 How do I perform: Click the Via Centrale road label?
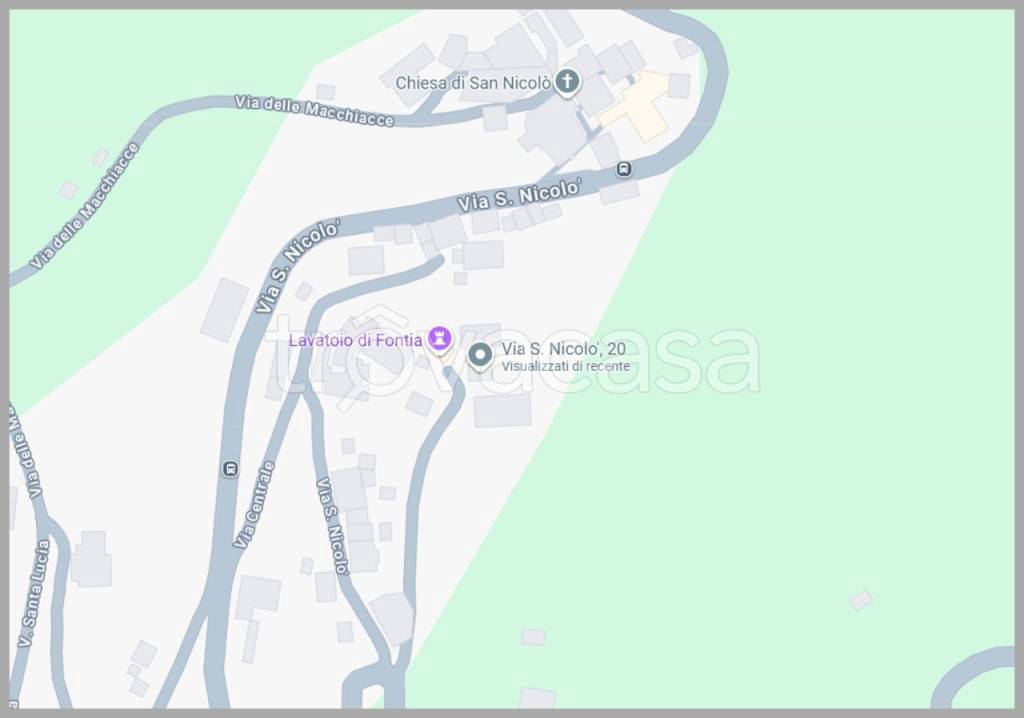point(255,504)
